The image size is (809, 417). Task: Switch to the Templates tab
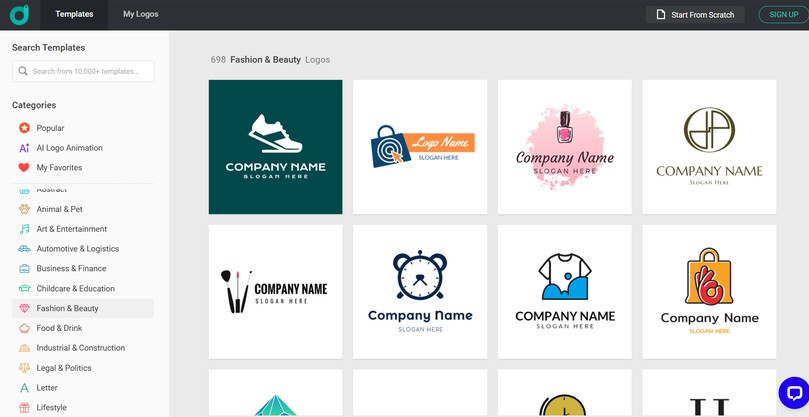[x=74, y=14]
